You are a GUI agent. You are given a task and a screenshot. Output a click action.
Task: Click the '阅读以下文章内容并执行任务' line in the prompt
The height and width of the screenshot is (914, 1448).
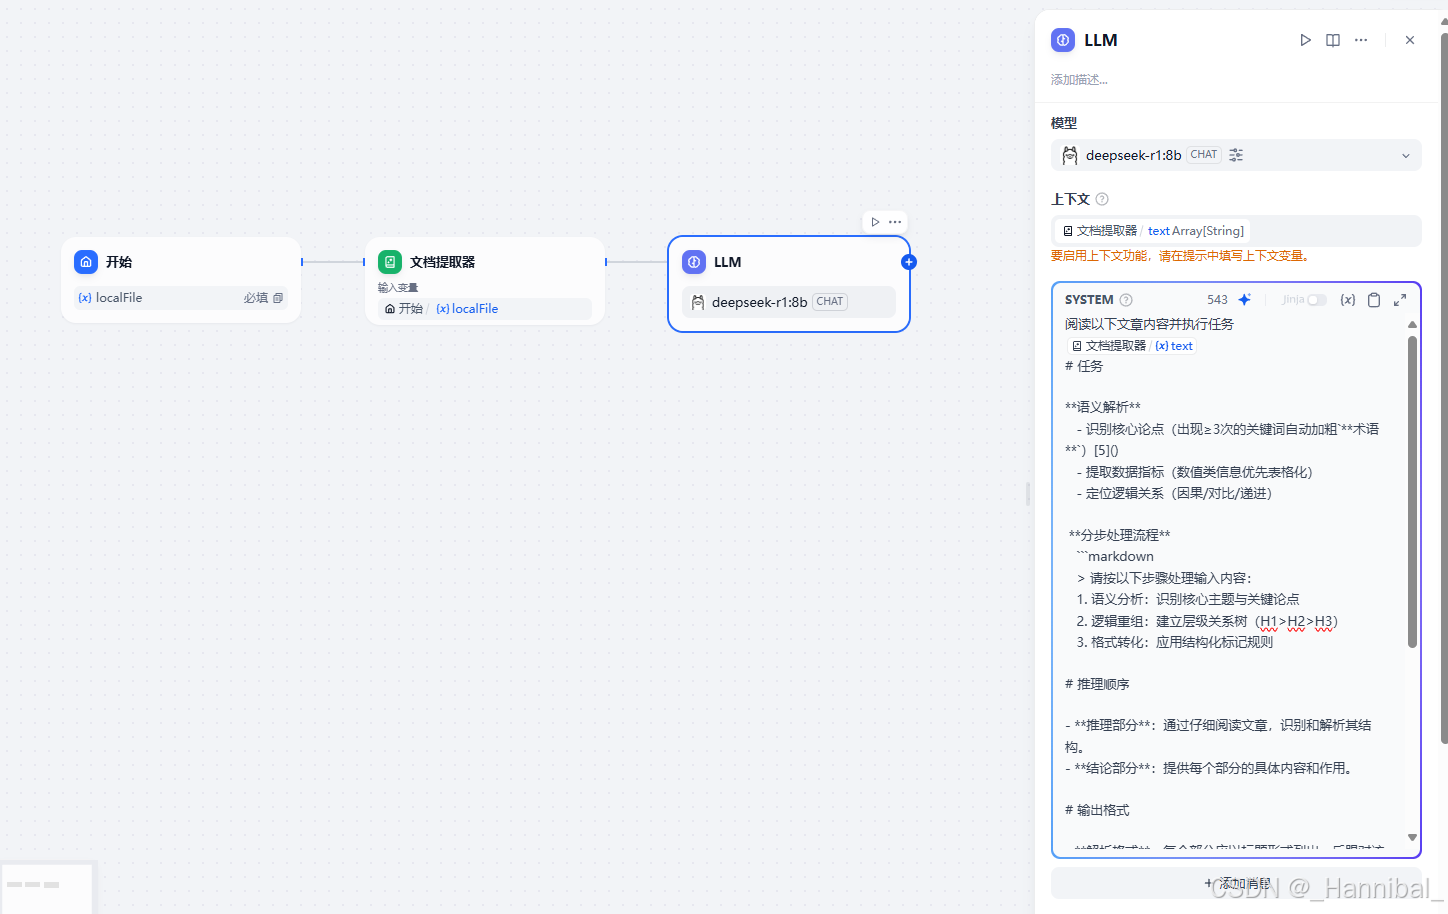click(1149, 324)
